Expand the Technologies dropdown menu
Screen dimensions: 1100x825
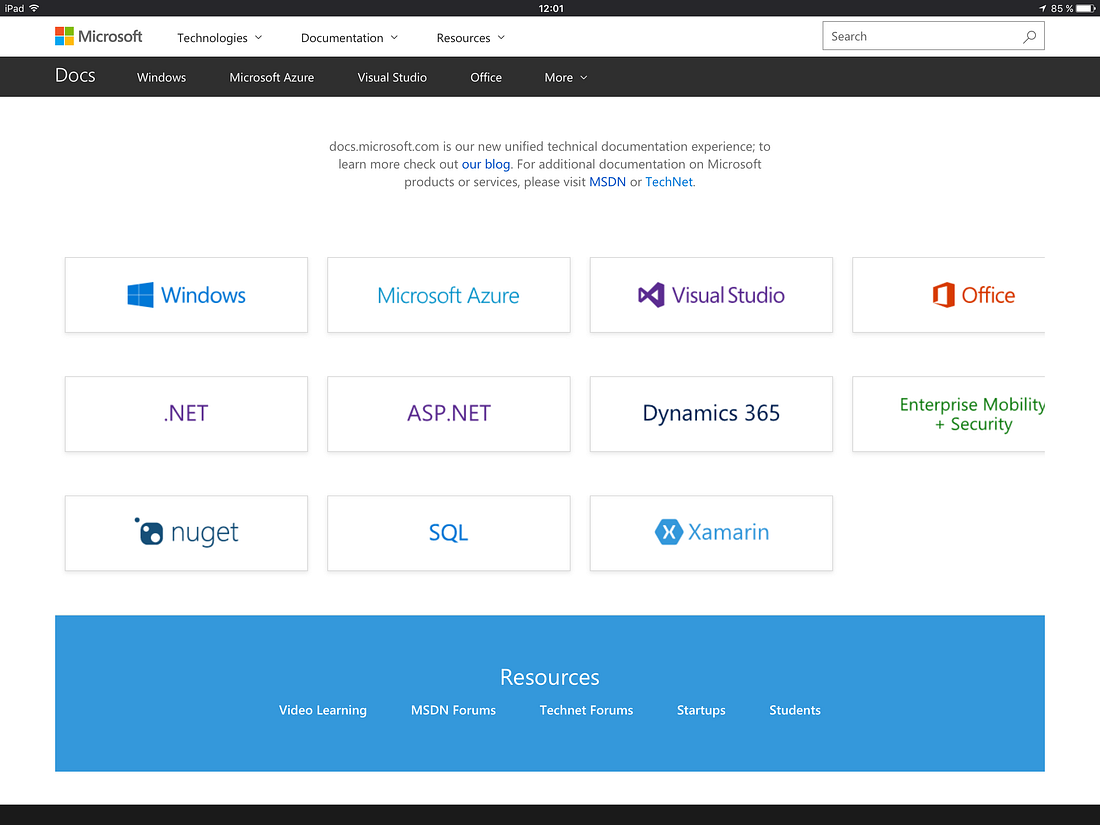(x=220, y=38)
